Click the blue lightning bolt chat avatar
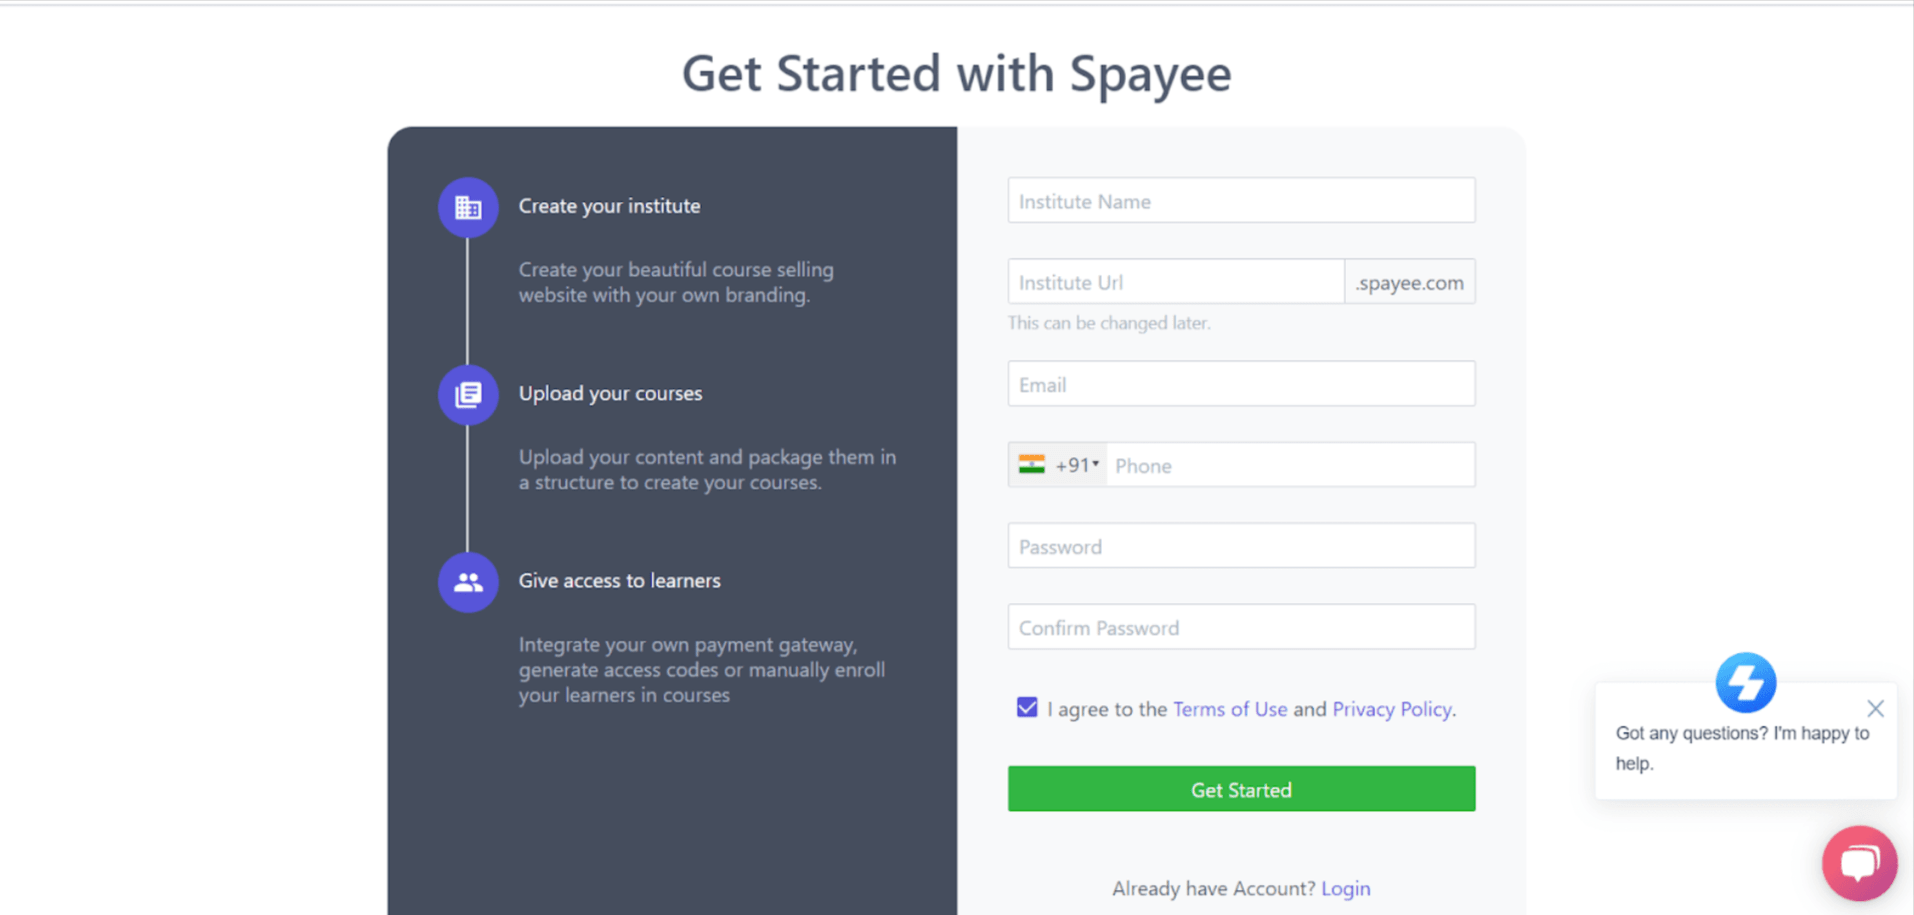The width and height of the screenshot is (1914, 915). [1745, 683]
